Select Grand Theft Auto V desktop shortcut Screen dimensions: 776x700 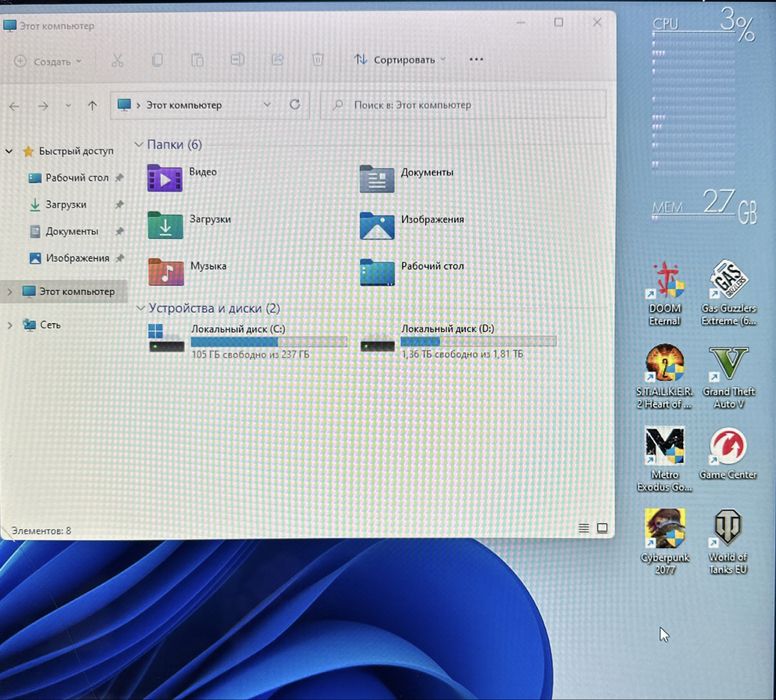(x=729, y=377)
